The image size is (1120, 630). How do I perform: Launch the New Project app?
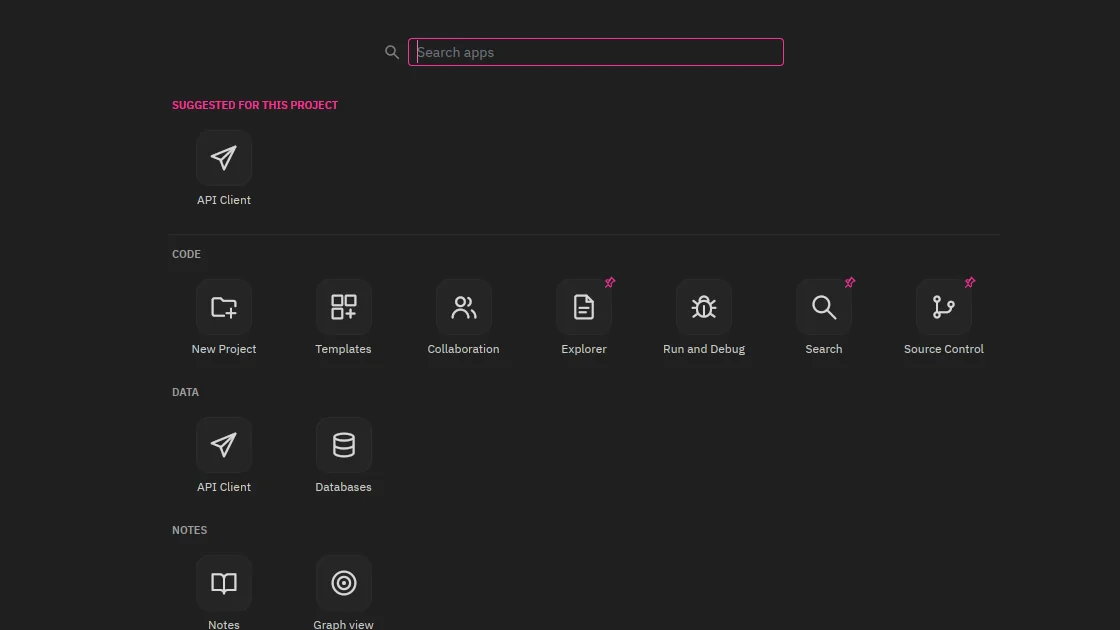[x=224, y=307]
